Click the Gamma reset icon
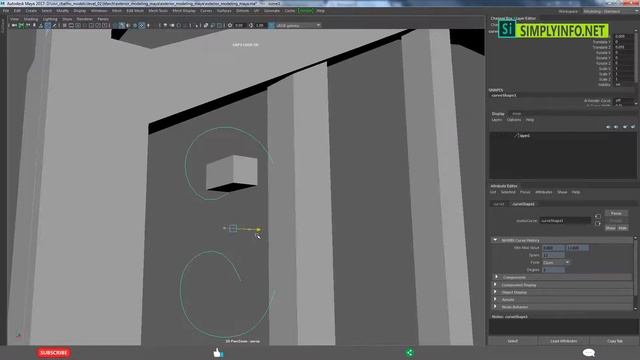Screen dimensions: 640x360 coord(251,25)
